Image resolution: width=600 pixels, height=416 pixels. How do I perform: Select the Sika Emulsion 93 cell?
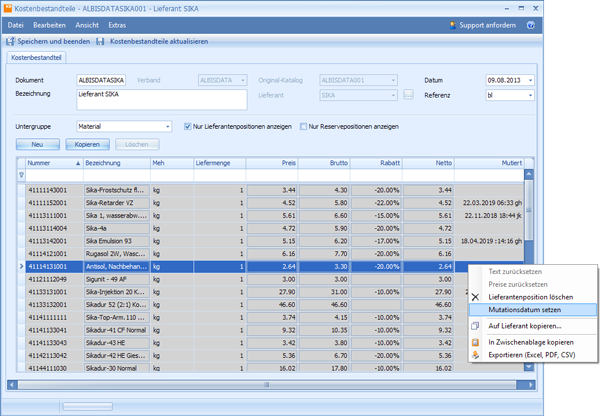tap(116, 241)
